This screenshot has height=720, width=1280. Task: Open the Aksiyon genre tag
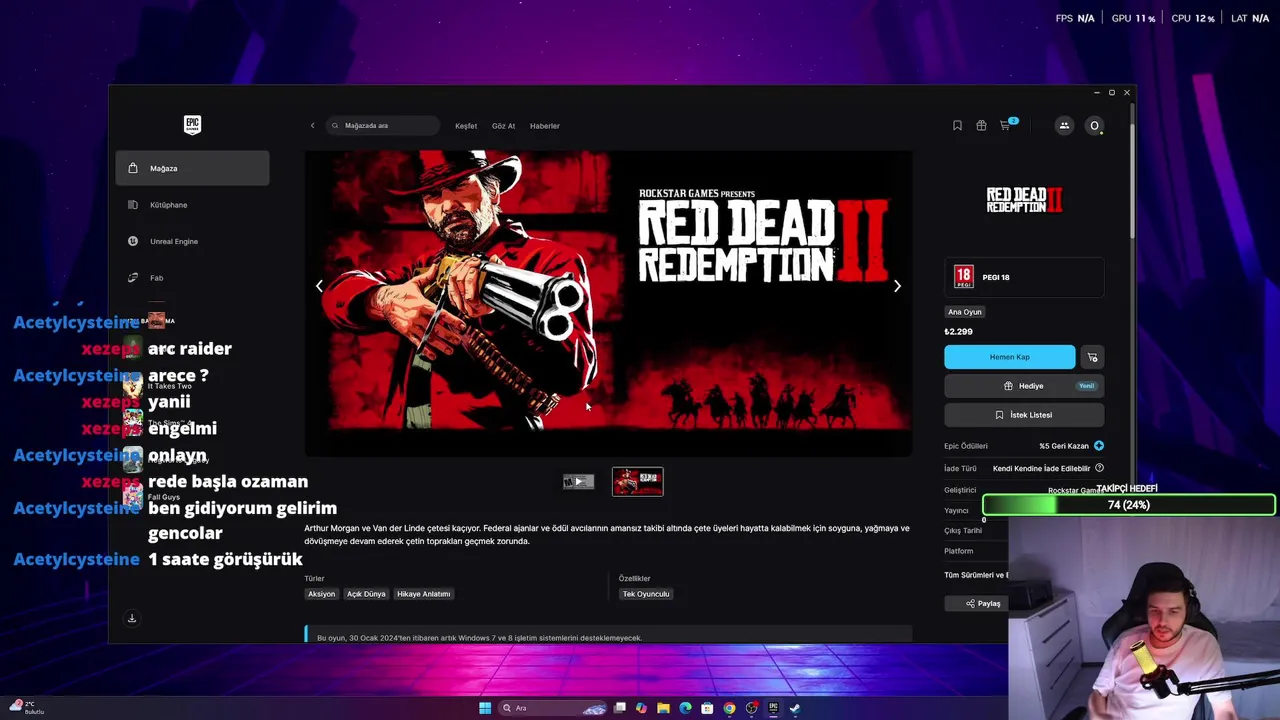pos(322,594)
